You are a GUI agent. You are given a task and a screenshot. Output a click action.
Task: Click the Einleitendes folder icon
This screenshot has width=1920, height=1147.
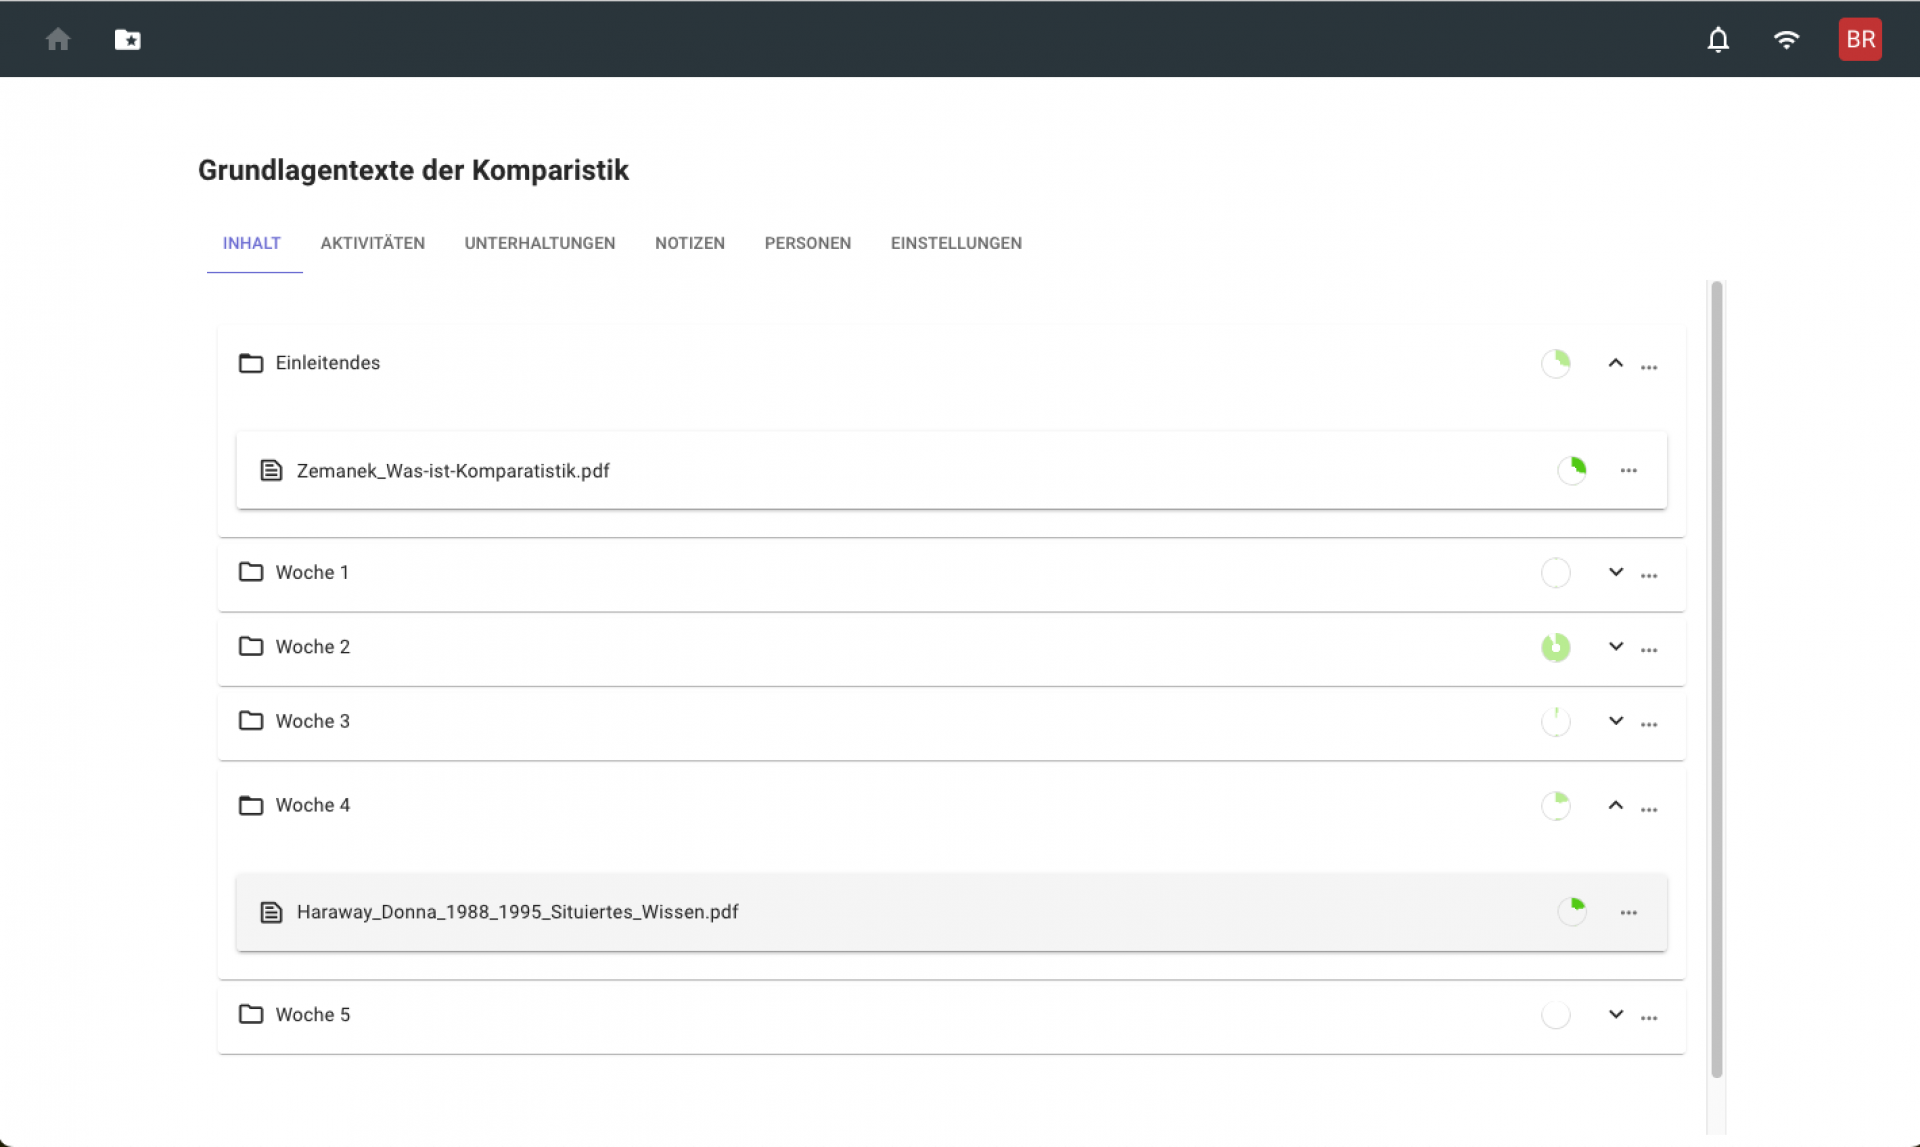click(x=251, y=363)
